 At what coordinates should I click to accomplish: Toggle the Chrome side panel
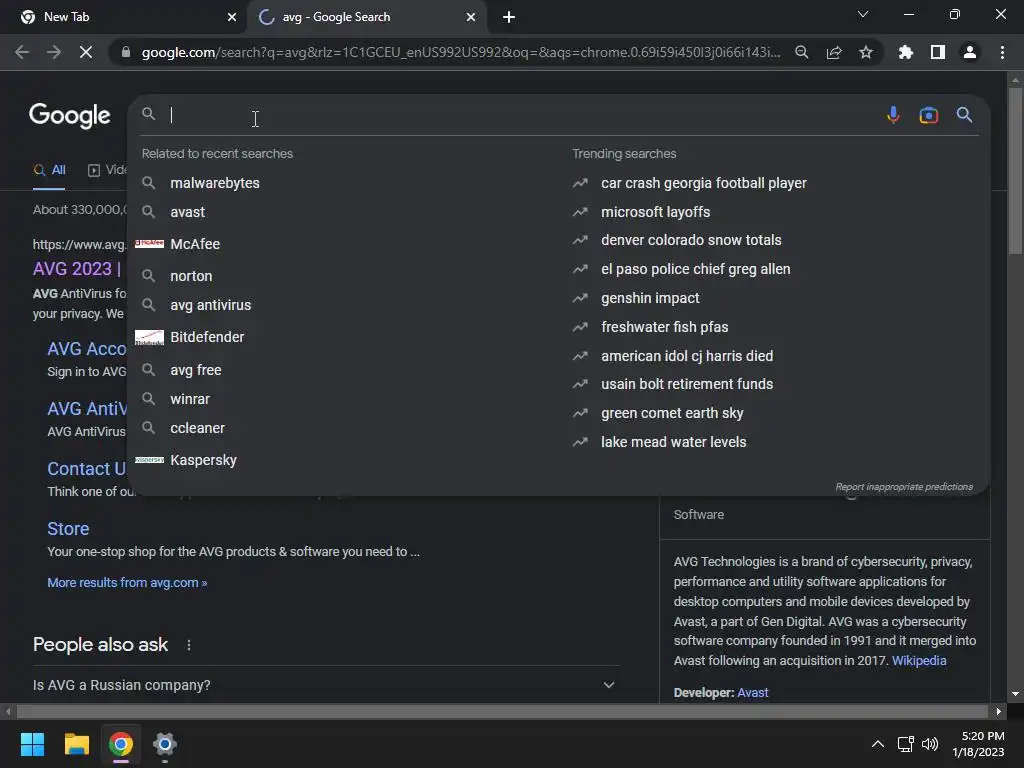click(x=937, y=52)
